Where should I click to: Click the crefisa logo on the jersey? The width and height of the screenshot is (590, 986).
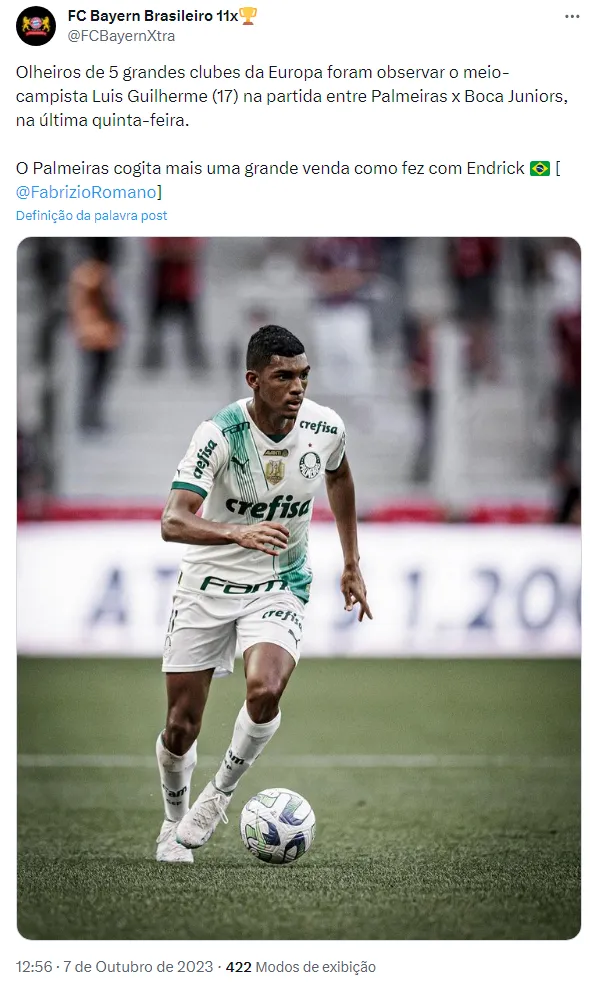click(269, 507)
